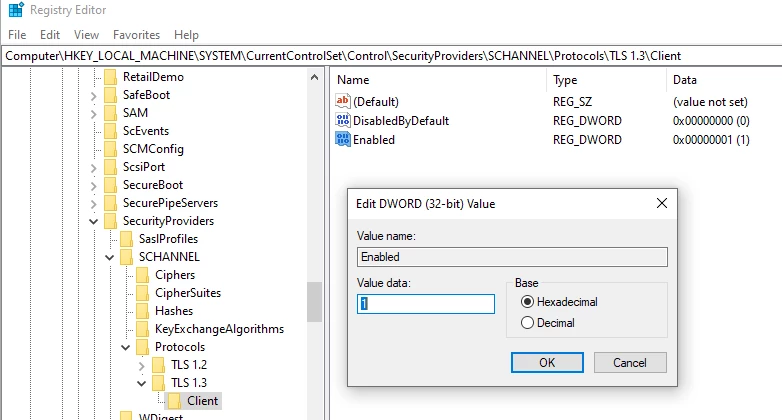Click the Value data input field
782x420 pixels.
point(426,304)
